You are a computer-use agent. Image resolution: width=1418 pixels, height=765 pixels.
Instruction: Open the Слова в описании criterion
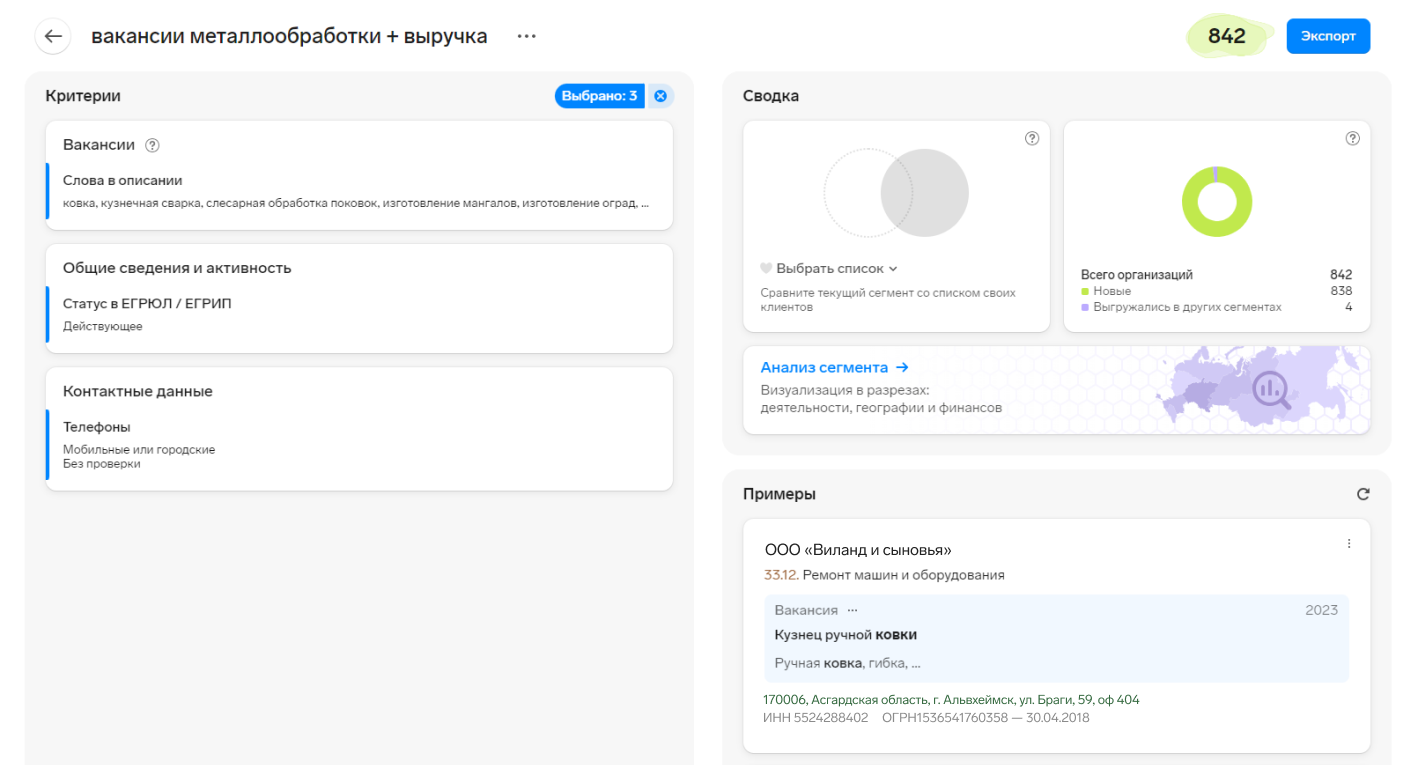point(359,191)
